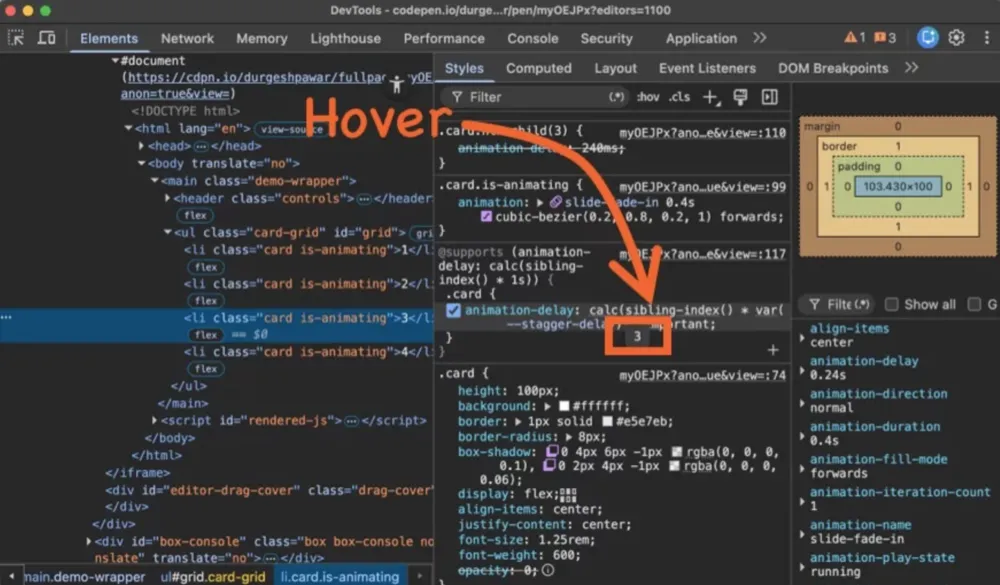Open the Computed sidebar tab
The image size is (1000, 585).
click(x=538, y=68)
